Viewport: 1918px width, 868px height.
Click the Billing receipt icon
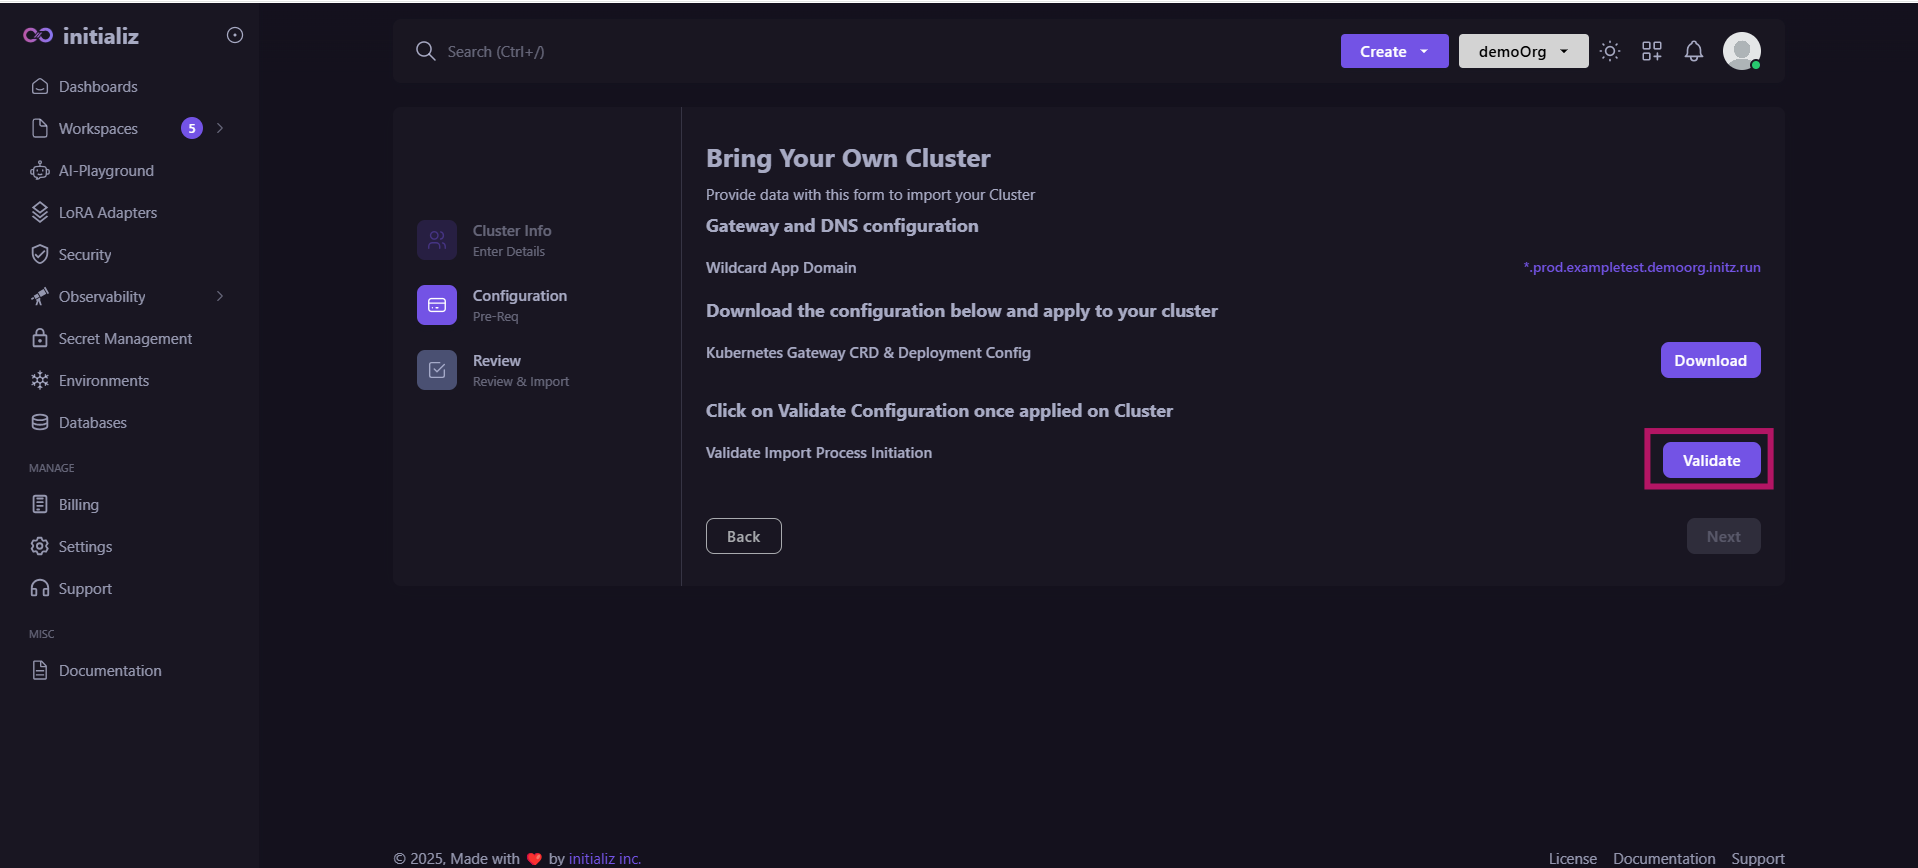[x=40, y=505]
